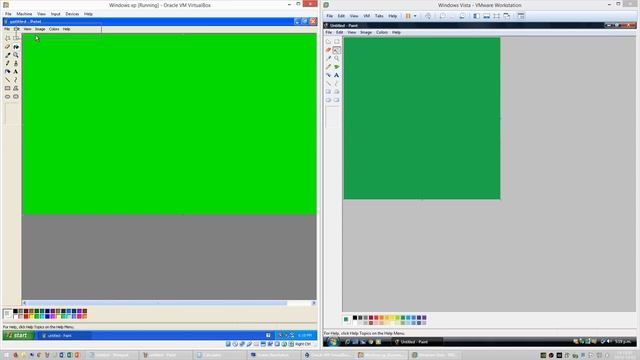Select the Rectangle tool in Vista Paint
Viewport: 640px width, 360px height.
point(328,92)
